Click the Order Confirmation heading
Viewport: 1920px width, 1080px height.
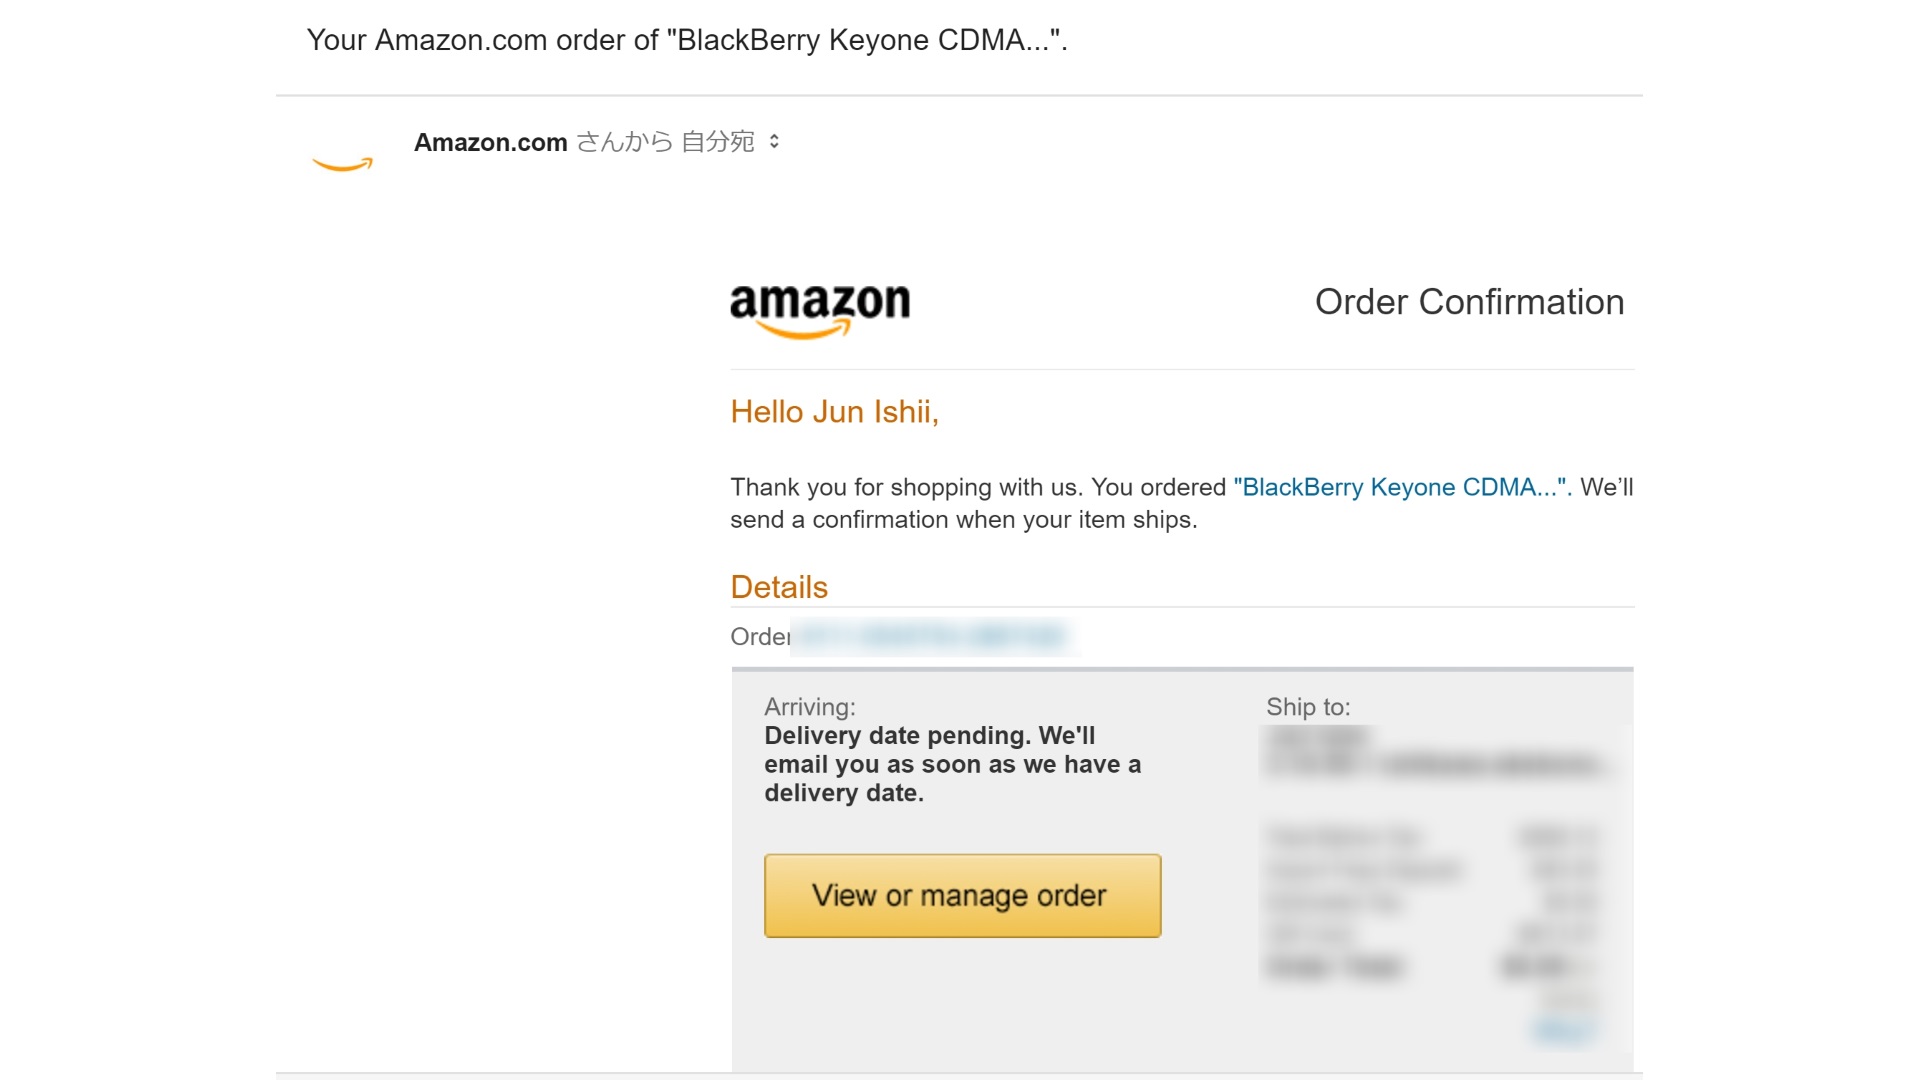point(1468,302)
